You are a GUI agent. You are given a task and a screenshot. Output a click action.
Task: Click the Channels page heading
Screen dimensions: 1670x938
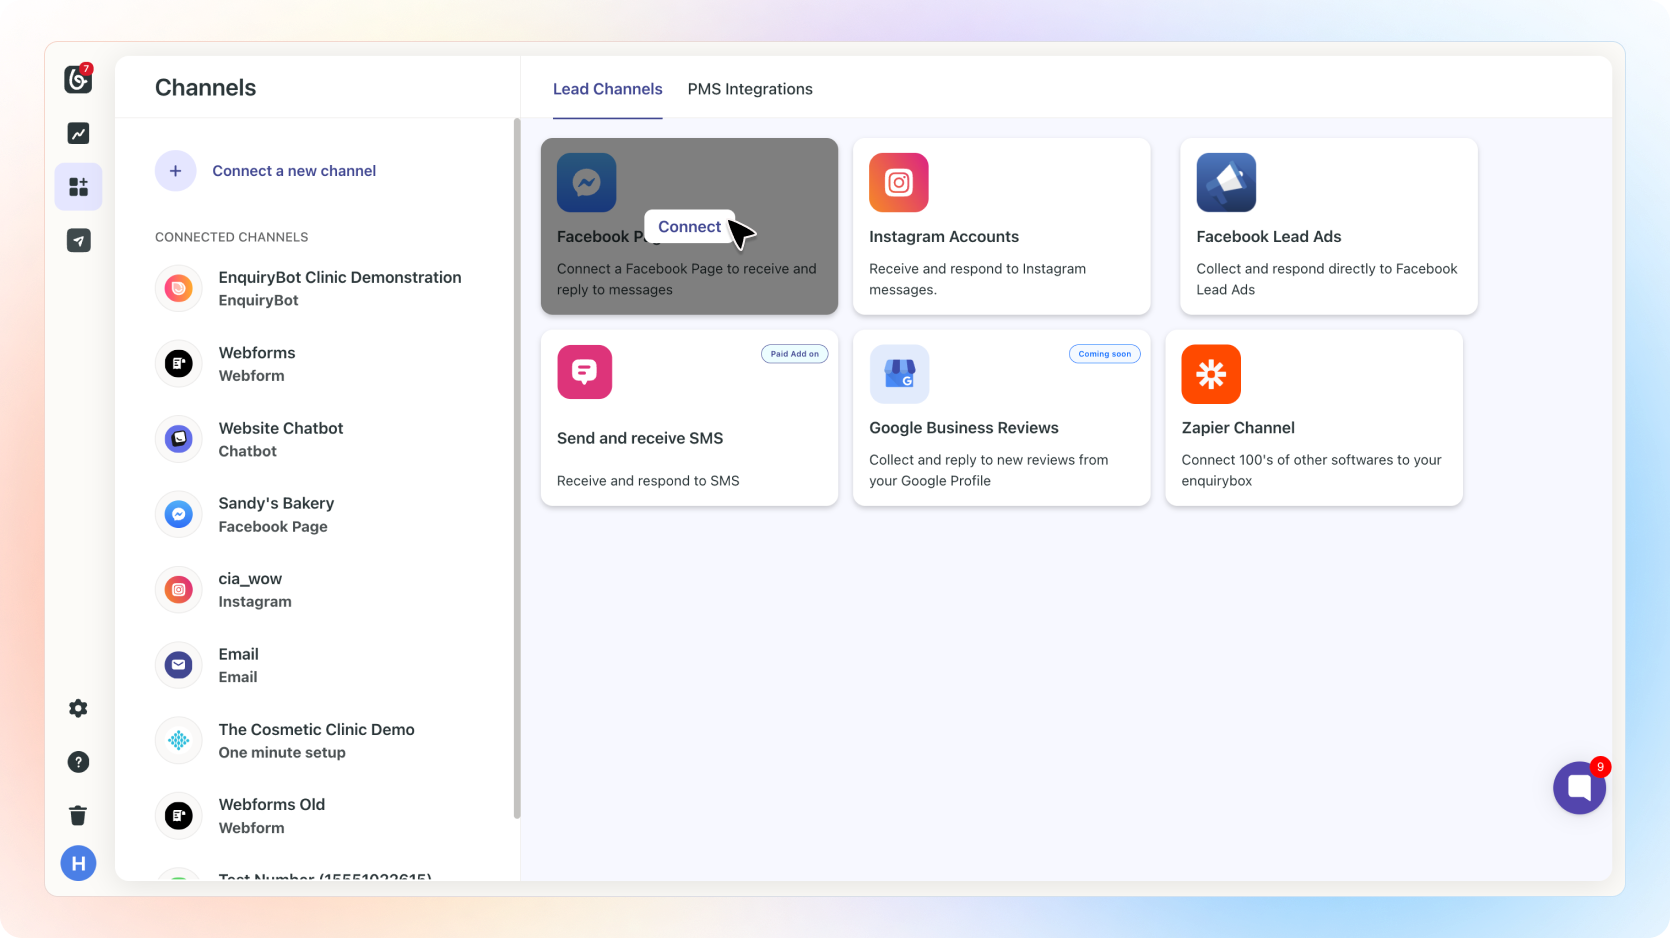pos(206,88)
